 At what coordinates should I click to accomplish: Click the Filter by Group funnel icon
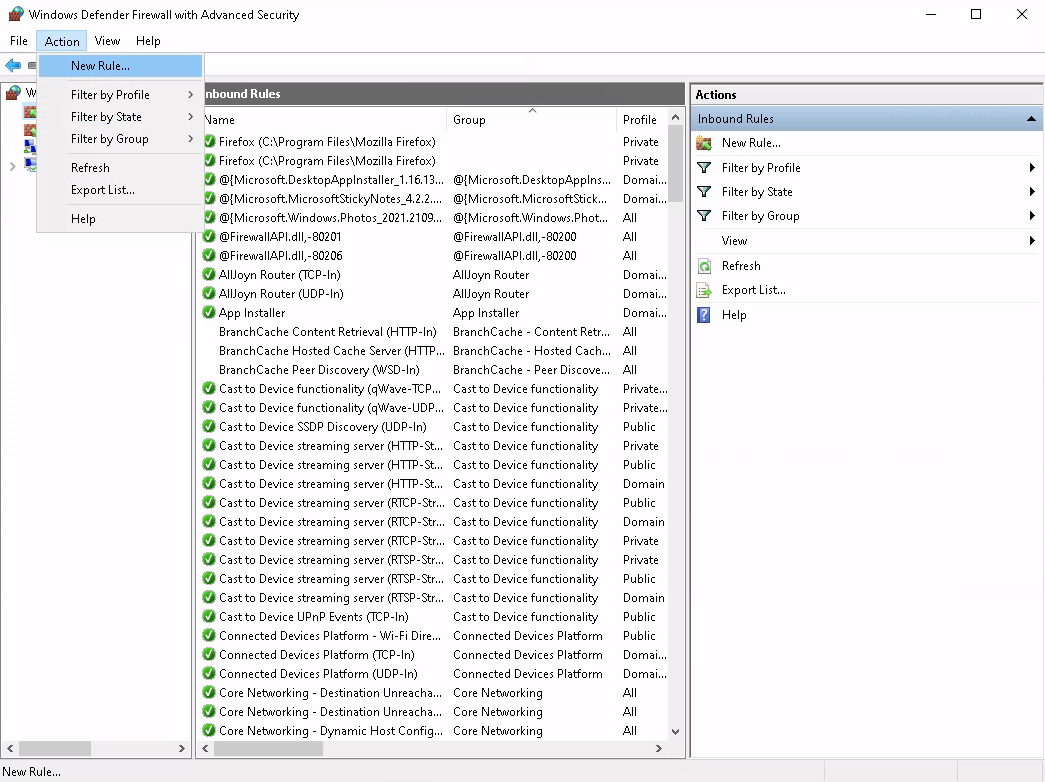704,216
